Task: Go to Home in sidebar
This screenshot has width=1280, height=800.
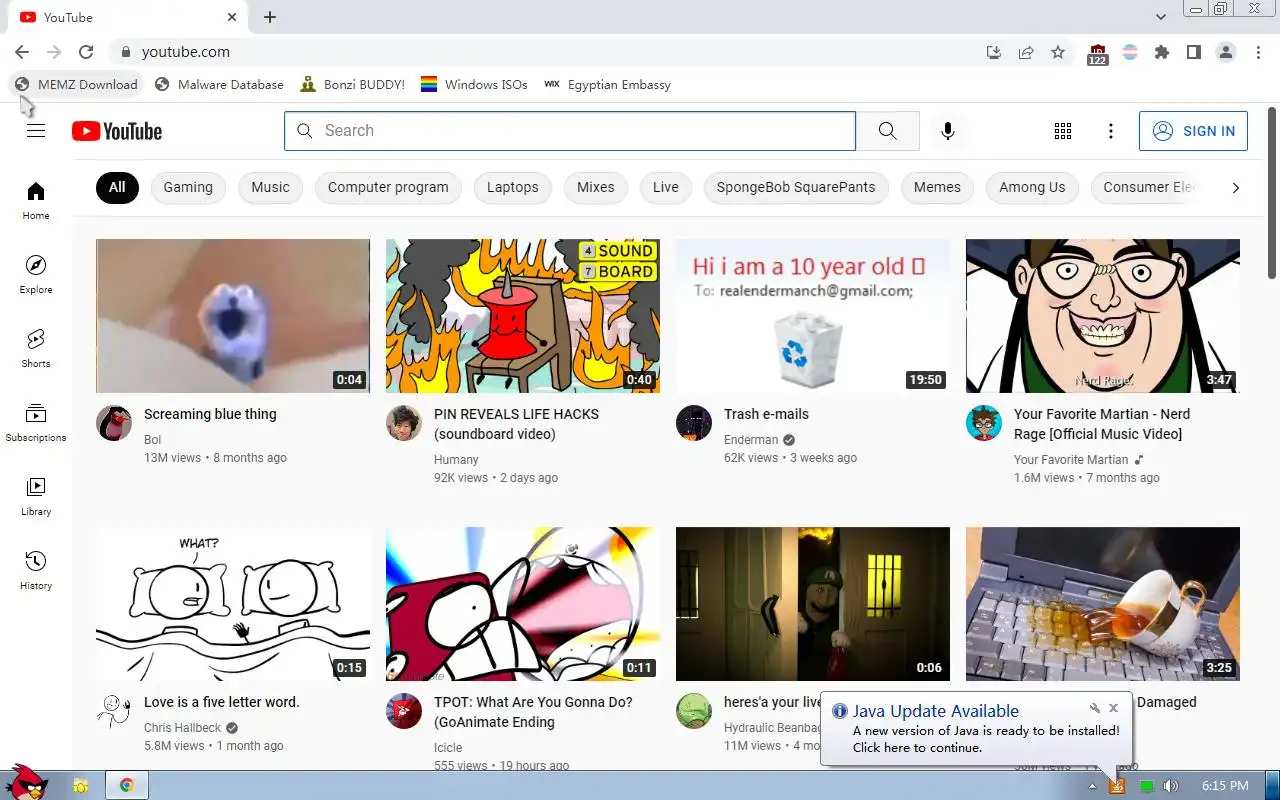Action: click(x=36, y=200)
